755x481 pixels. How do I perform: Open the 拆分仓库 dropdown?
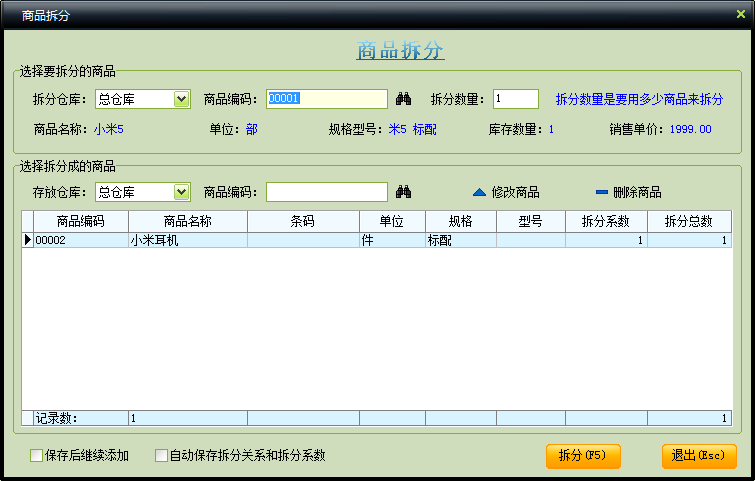click(182, 99)
